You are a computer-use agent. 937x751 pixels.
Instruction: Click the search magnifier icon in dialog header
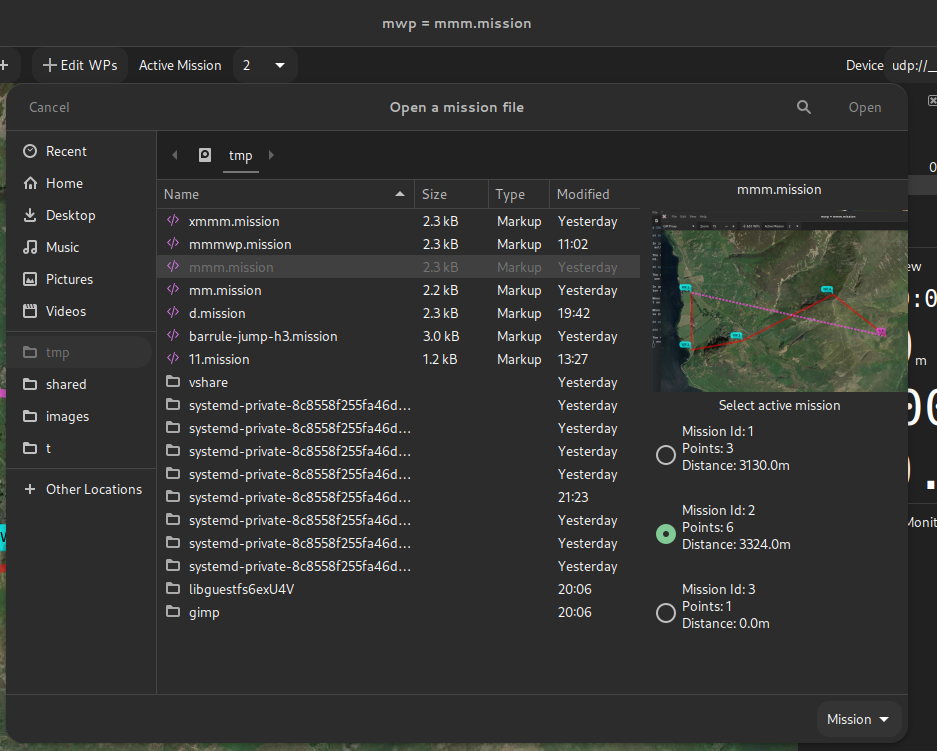(x=804, y=108)
